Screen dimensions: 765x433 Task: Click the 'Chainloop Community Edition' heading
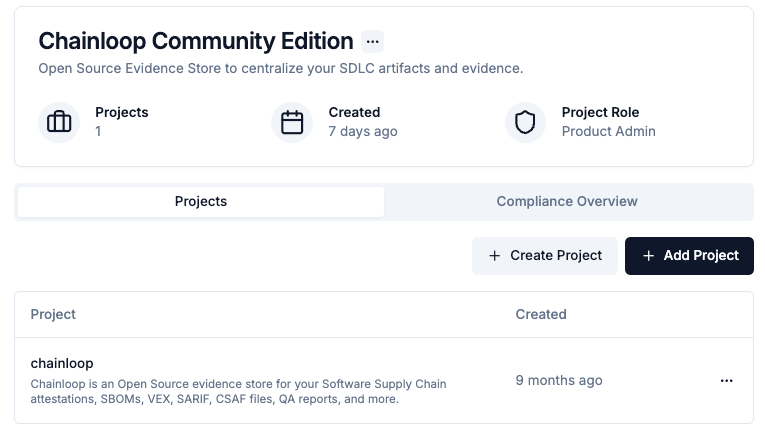196,41
